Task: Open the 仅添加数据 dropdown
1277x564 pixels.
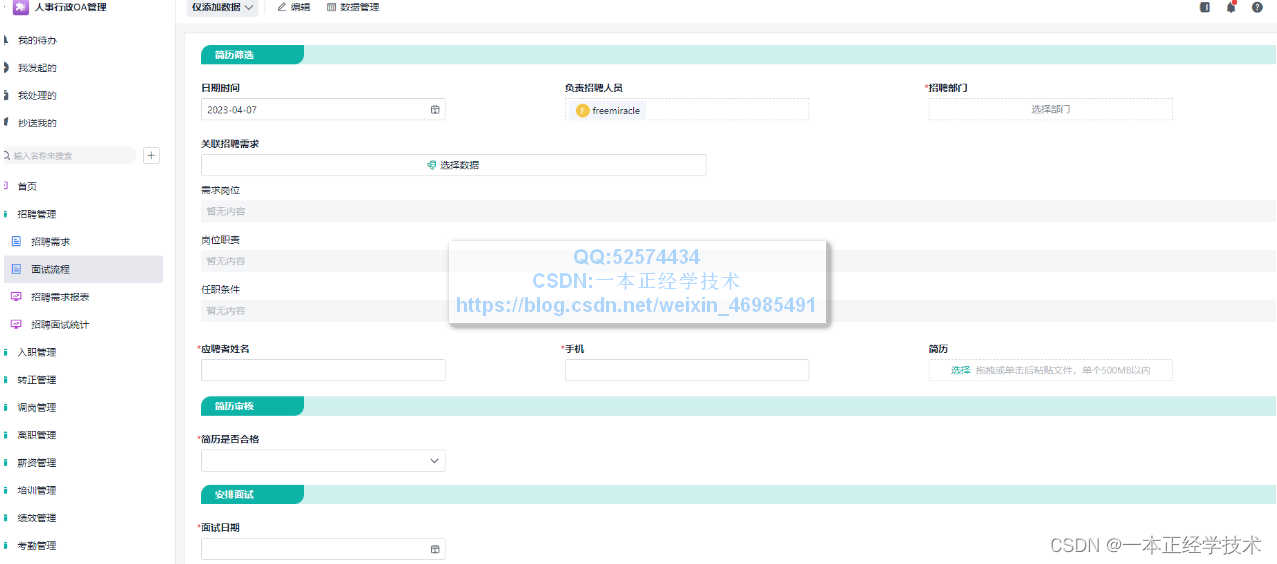Action: click(222, 7)
